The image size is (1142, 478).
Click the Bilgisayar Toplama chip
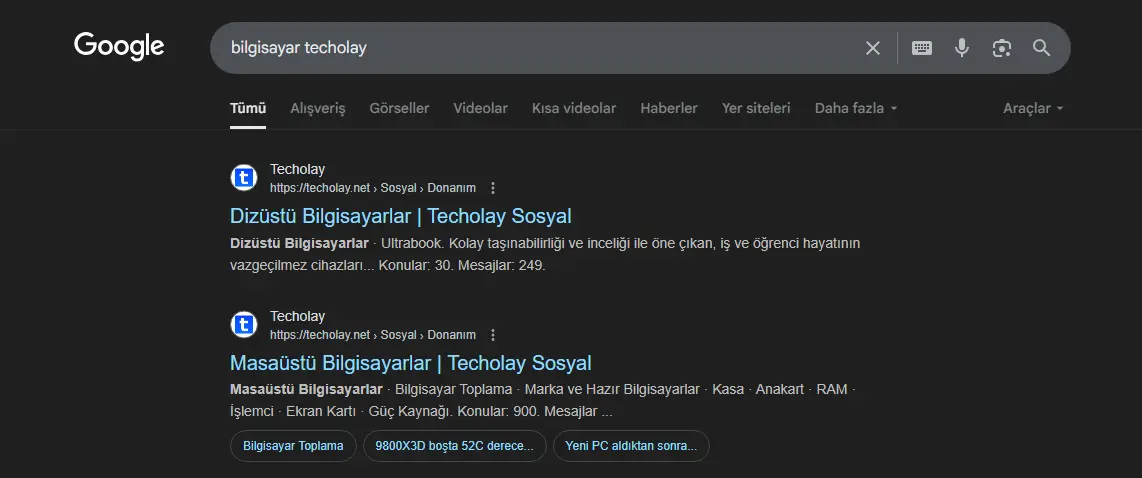pos(293,446)
